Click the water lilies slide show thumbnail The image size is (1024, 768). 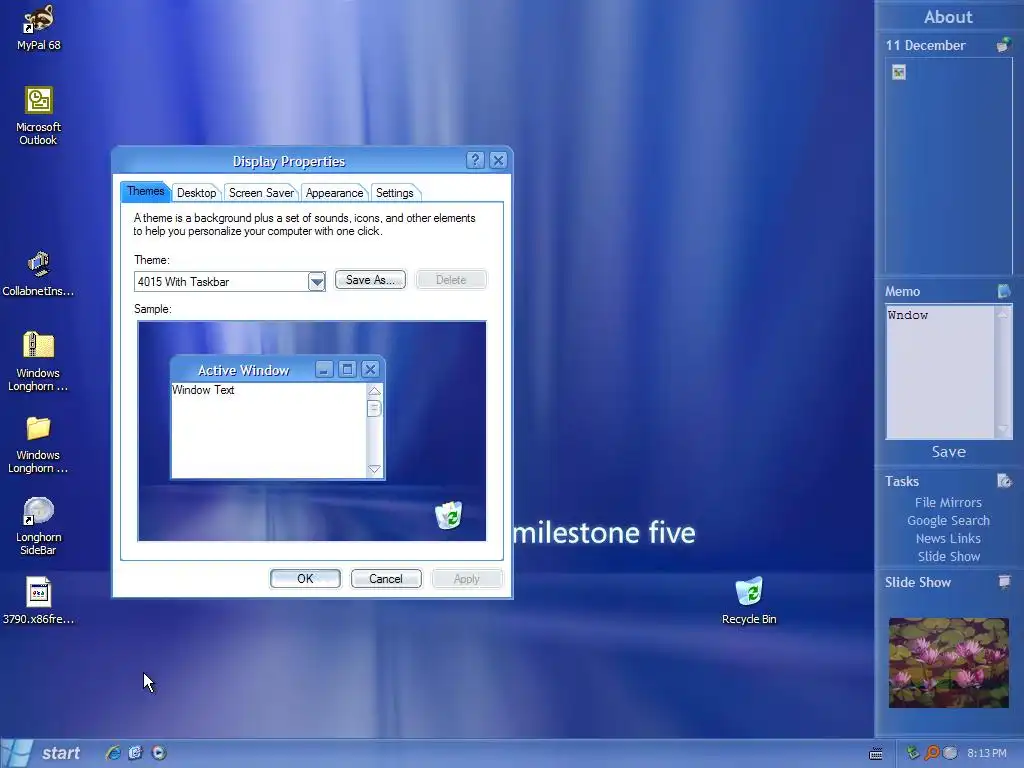click(x=948, y=663)
